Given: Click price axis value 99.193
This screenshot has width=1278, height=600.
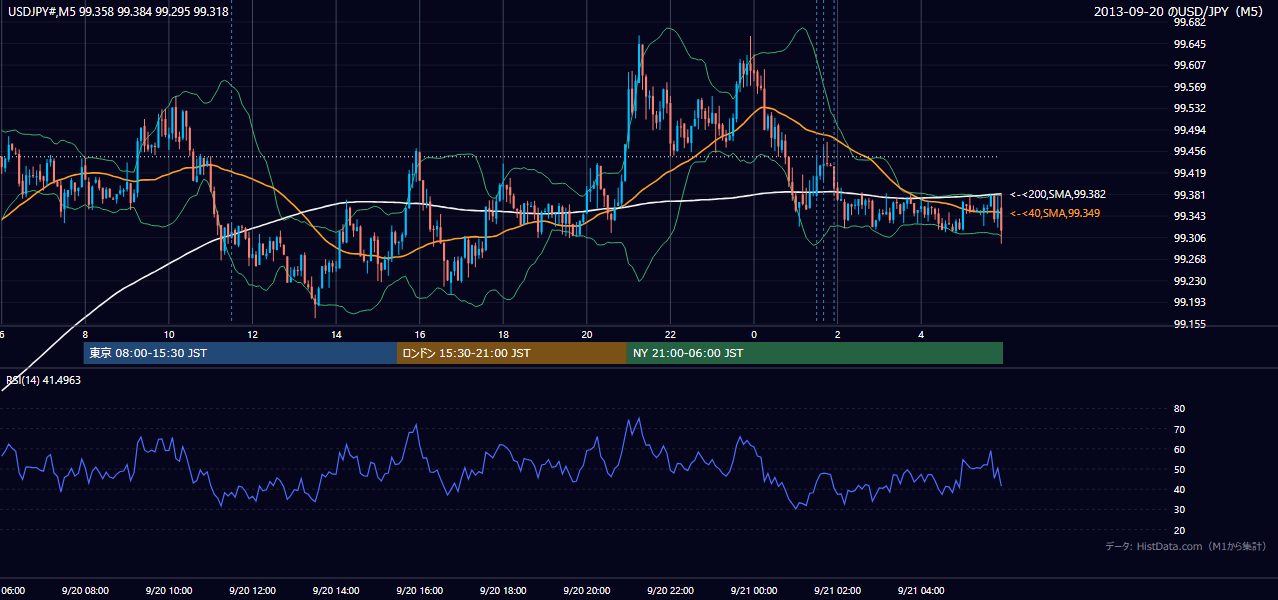Looking at the screenshot, I should [1189, 302].
